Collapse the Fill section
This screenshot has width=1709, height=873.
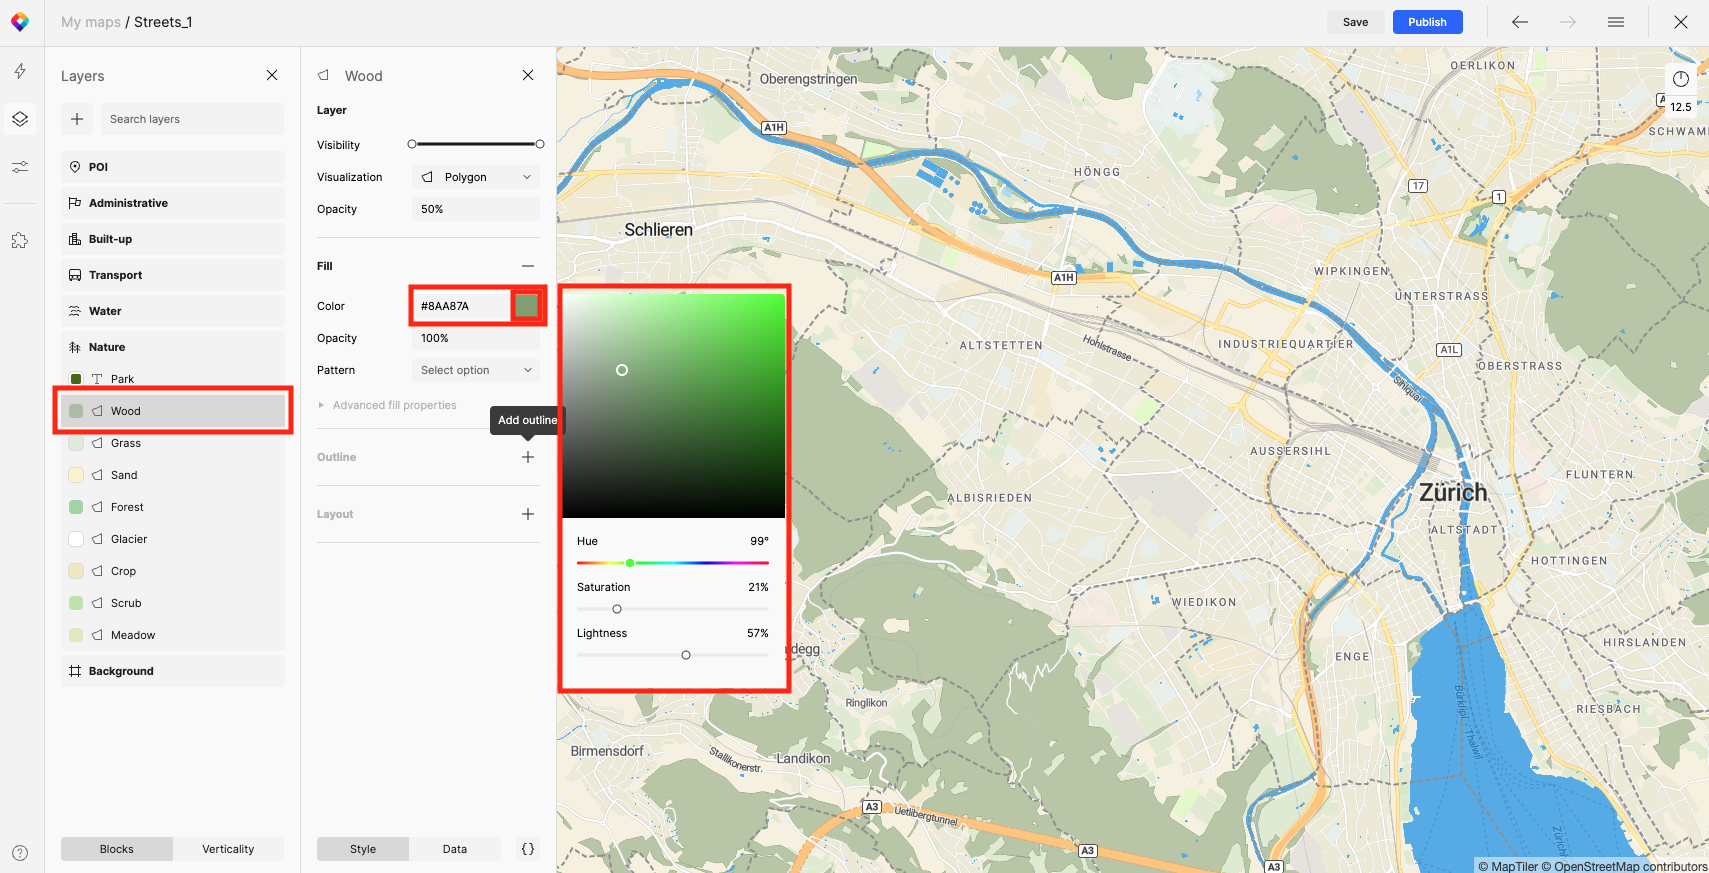pos(527,266)
